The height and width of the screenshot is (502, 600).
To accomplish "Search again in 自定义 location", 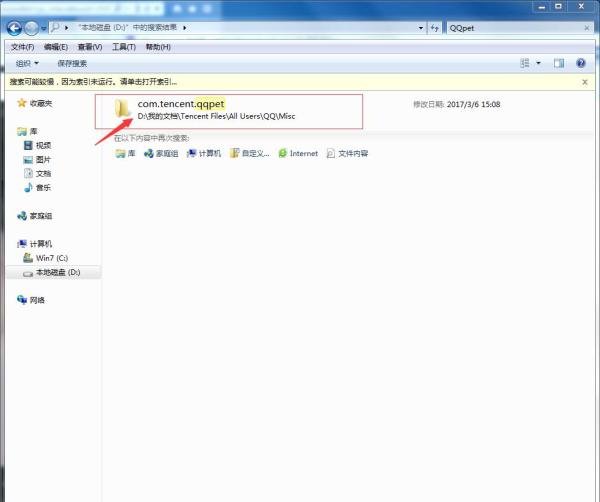I will 249,153.
